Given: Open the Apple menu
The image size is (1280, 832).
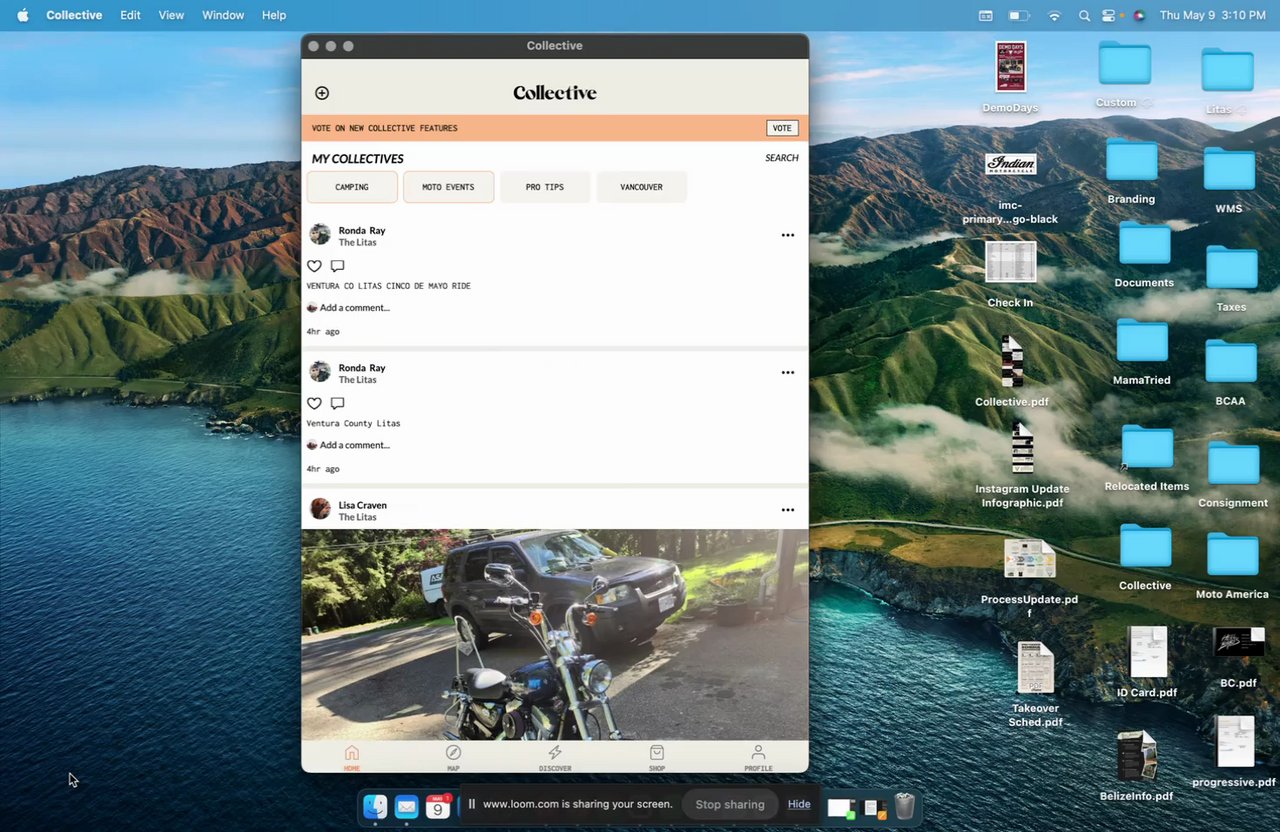Looking at the screenshot, I should [x=23, y=15].
